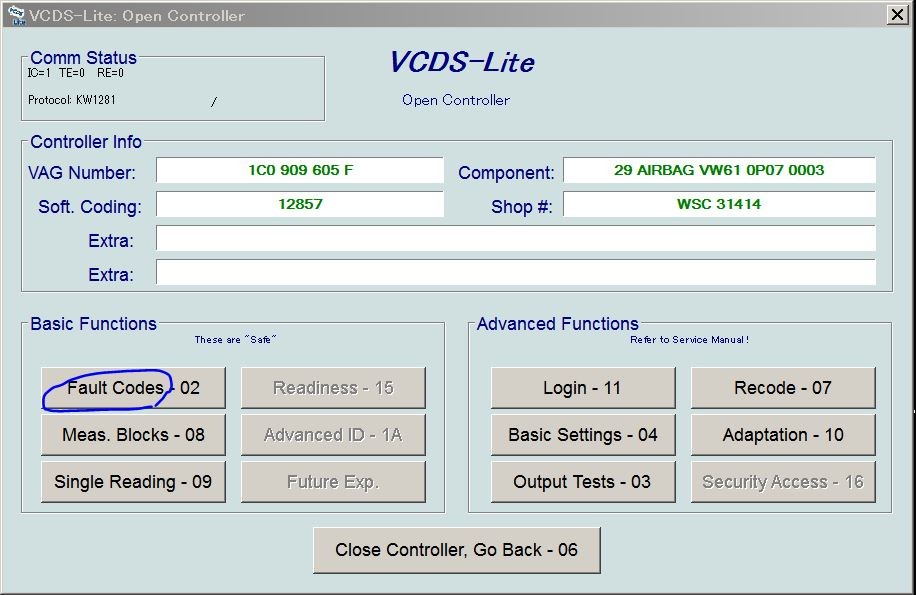Click the Open Controller subtitle
Image resolution: width=916 pixels, height=595 pixels.
[456, 100]
